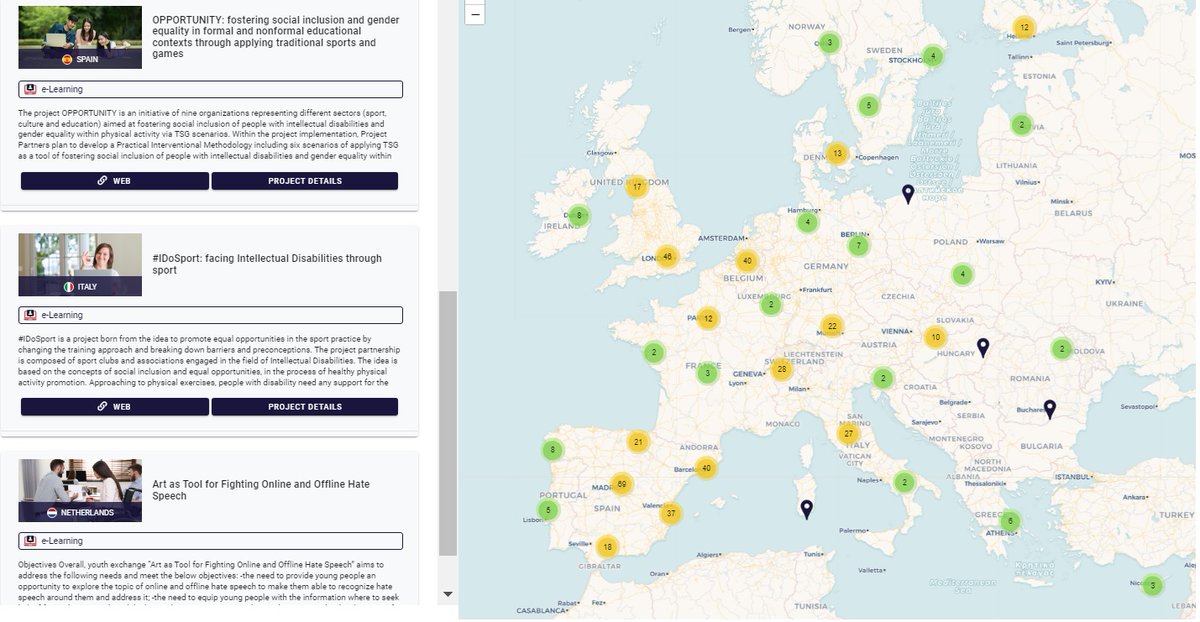This screenshot has height=622, width=1200.
Task: Open cluster marker 3 in southern France
Action: (707, 374)
